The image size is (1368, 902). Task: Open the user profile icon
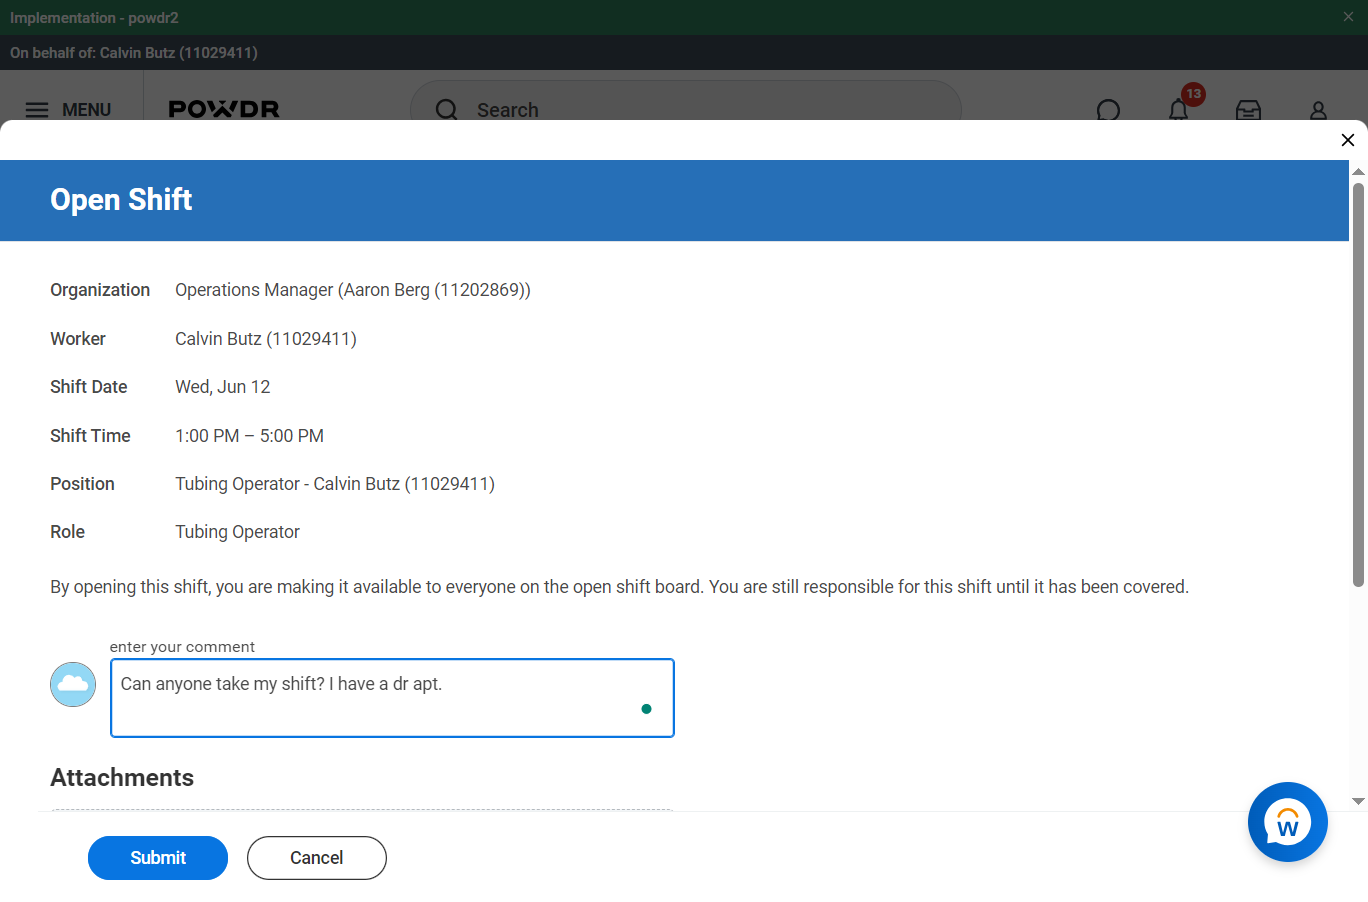[x=1318, y=110]
